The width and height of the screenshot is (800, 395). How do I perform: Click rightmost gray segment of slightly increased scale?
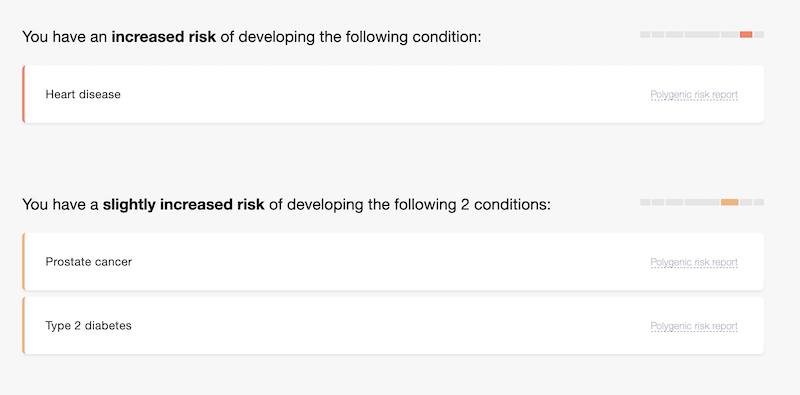pos(759,202)
